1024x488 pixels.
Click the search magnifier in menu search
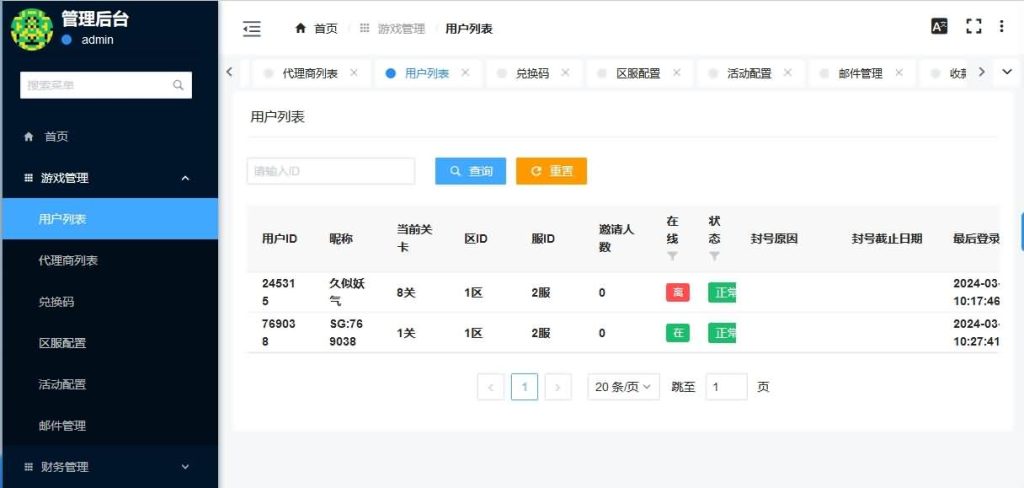click(178, 85)
